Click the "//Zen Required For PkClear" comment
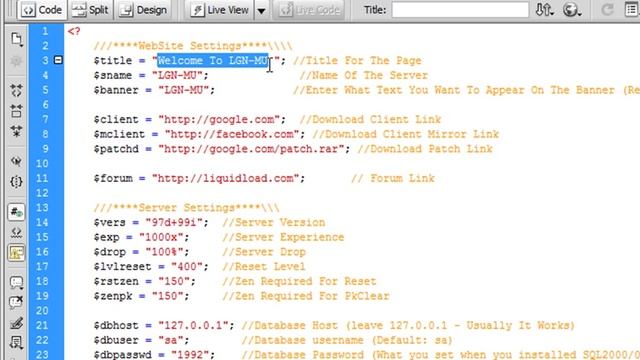Image resolution: width=640 pixels, height=360 pixels. click(306, 296)
